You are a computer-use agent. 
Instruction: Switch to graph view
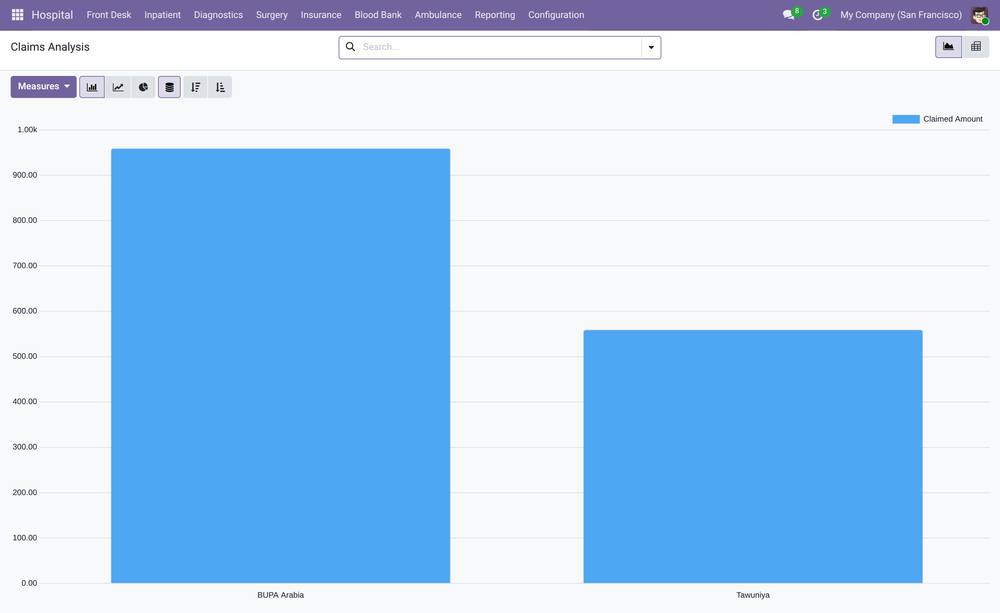click(948, 47)
